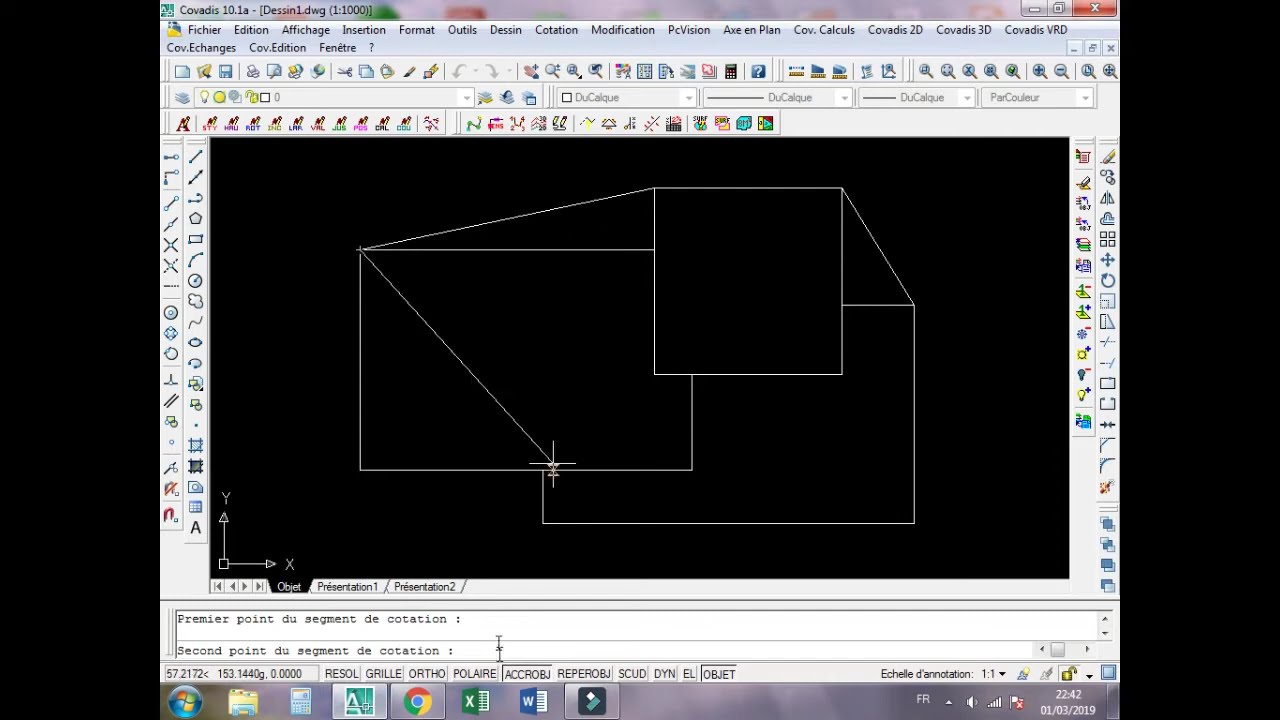1280x720 pixels.
Task: Open the DuCalque lineweight dropdown
Action: [967, 97]
